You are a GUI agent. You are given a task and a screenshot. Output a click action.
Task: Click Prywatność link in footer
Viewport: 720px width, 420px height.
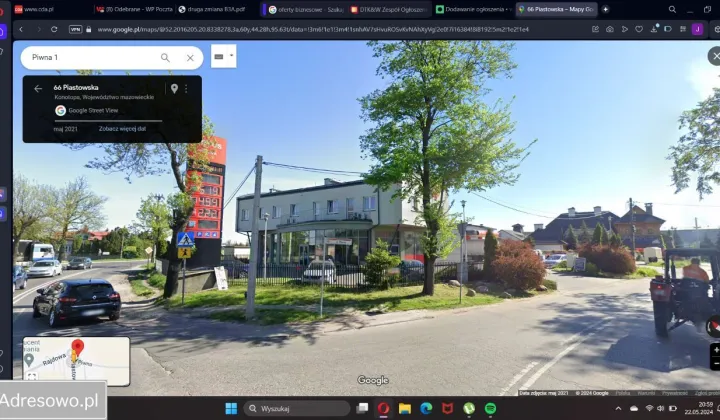click(675, 393)
